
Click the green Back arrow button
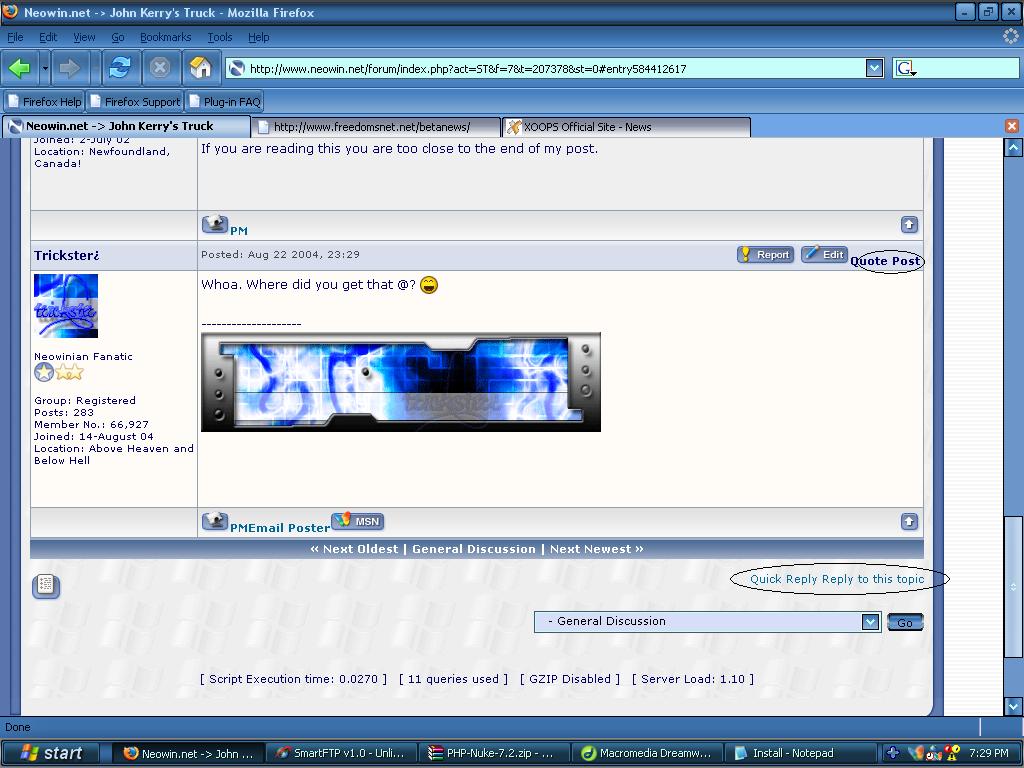(x=20, y=68)
